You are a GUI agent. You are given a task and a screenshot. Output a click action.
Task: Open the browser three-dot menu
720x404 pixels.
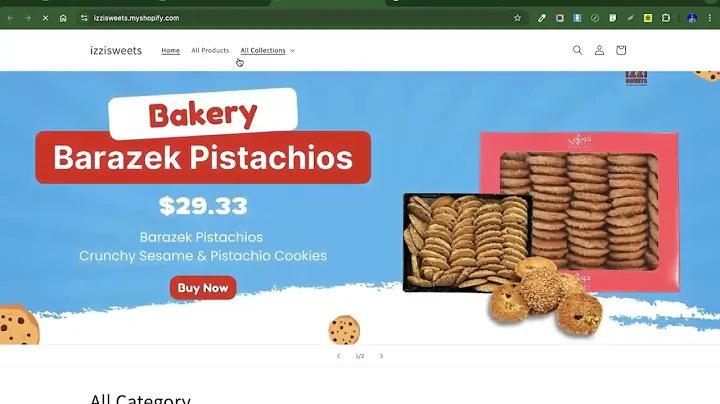coord(710,18)
